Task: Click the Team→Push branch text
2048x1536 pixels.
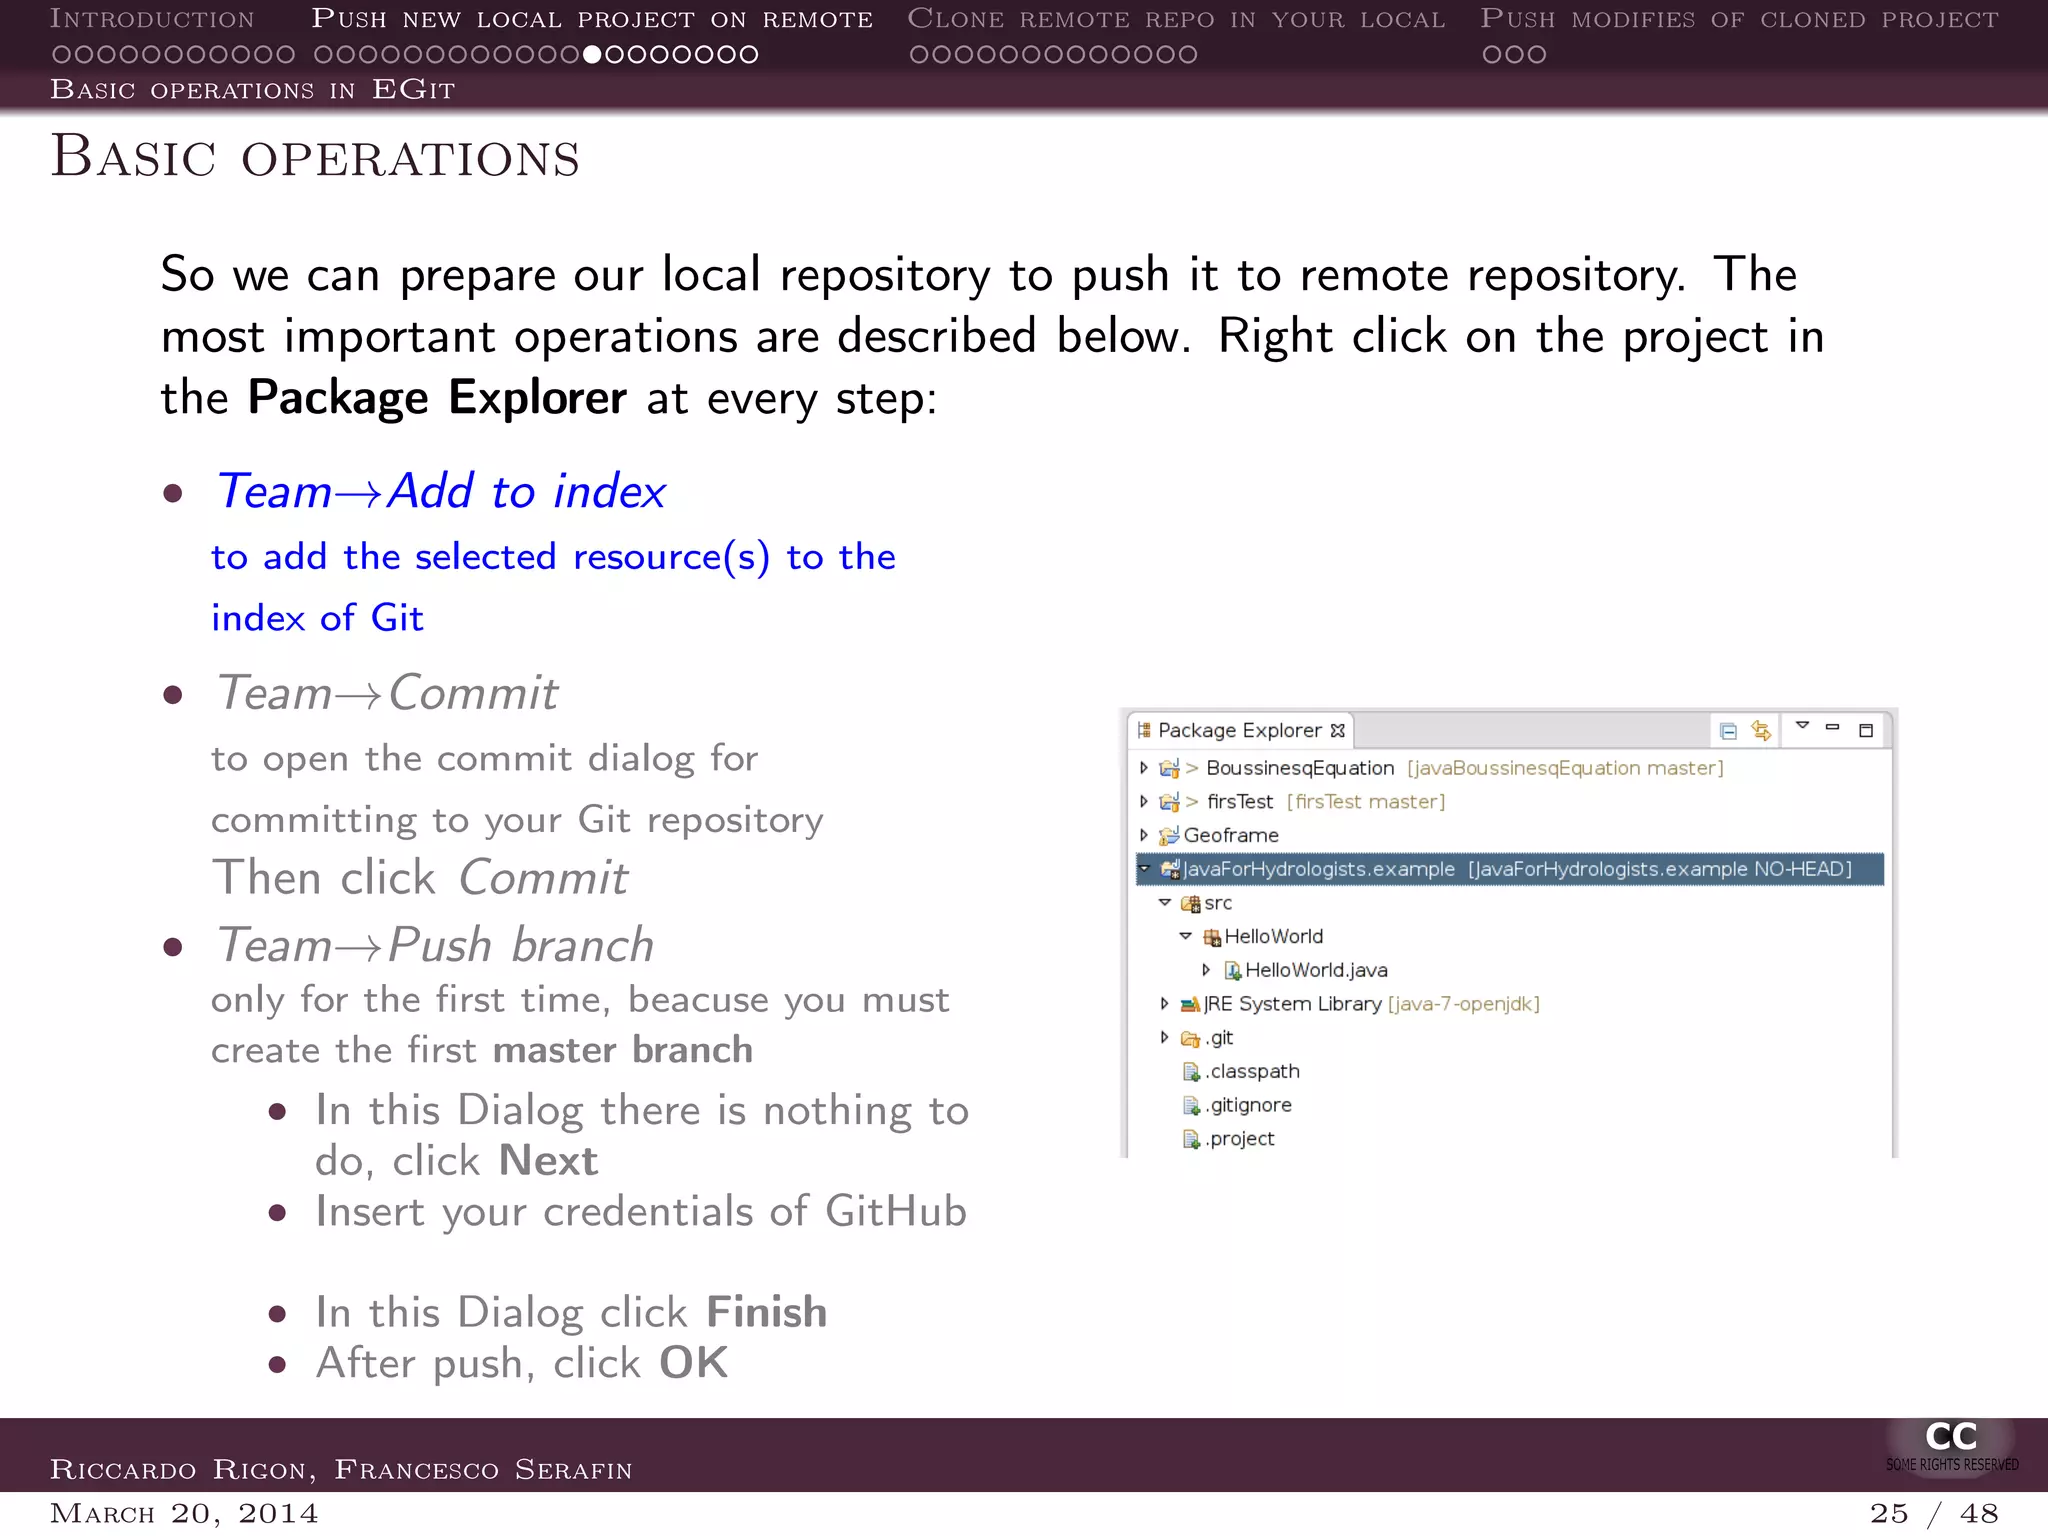Action: click(x=435, y=945)
